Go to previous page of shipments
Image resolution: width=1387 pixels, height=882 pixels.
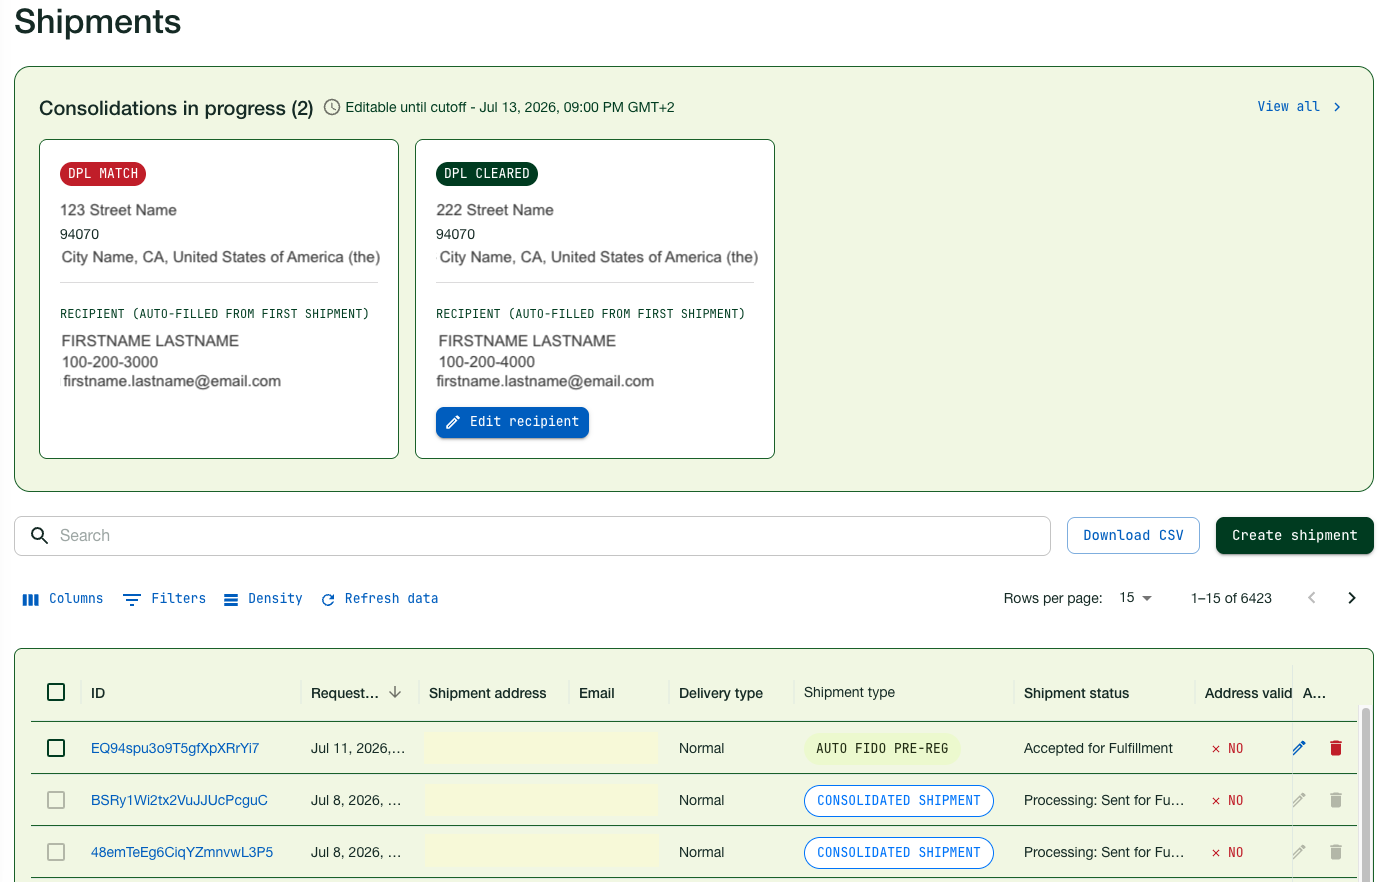[1312, 598]
